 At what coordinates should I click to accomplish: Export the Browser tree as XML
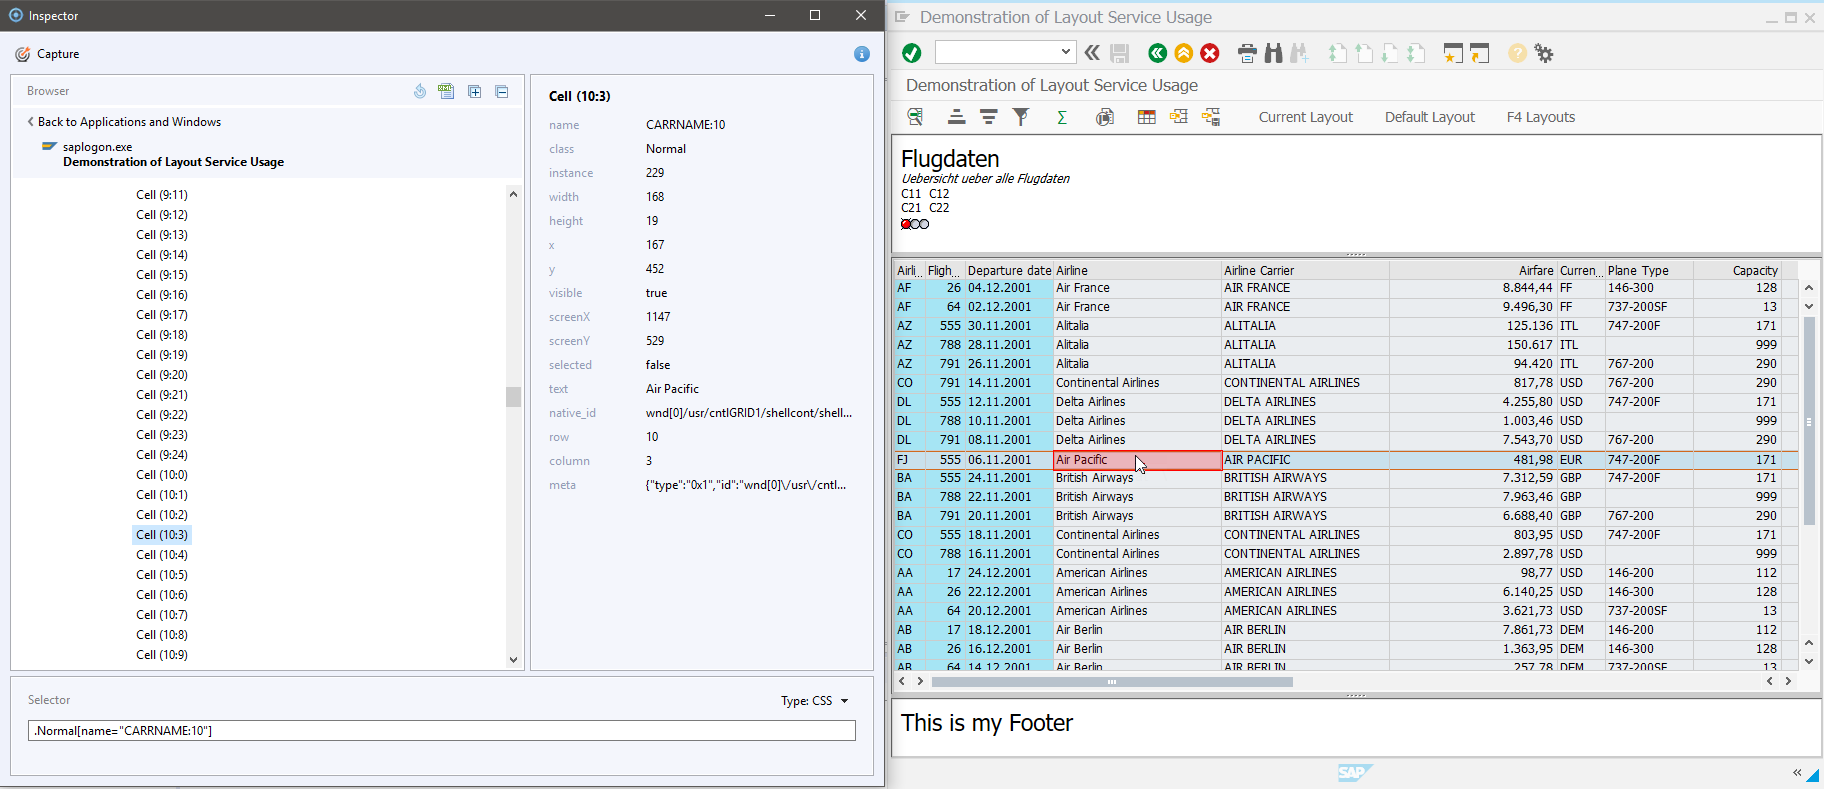coord(446,91)
